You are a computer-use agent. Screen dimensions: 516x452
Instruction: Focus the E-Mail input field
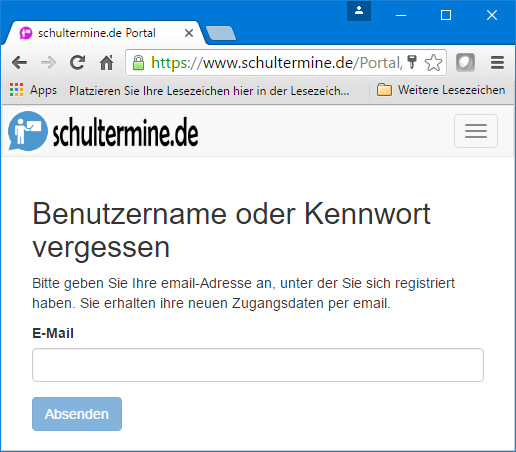click(258, 365)
